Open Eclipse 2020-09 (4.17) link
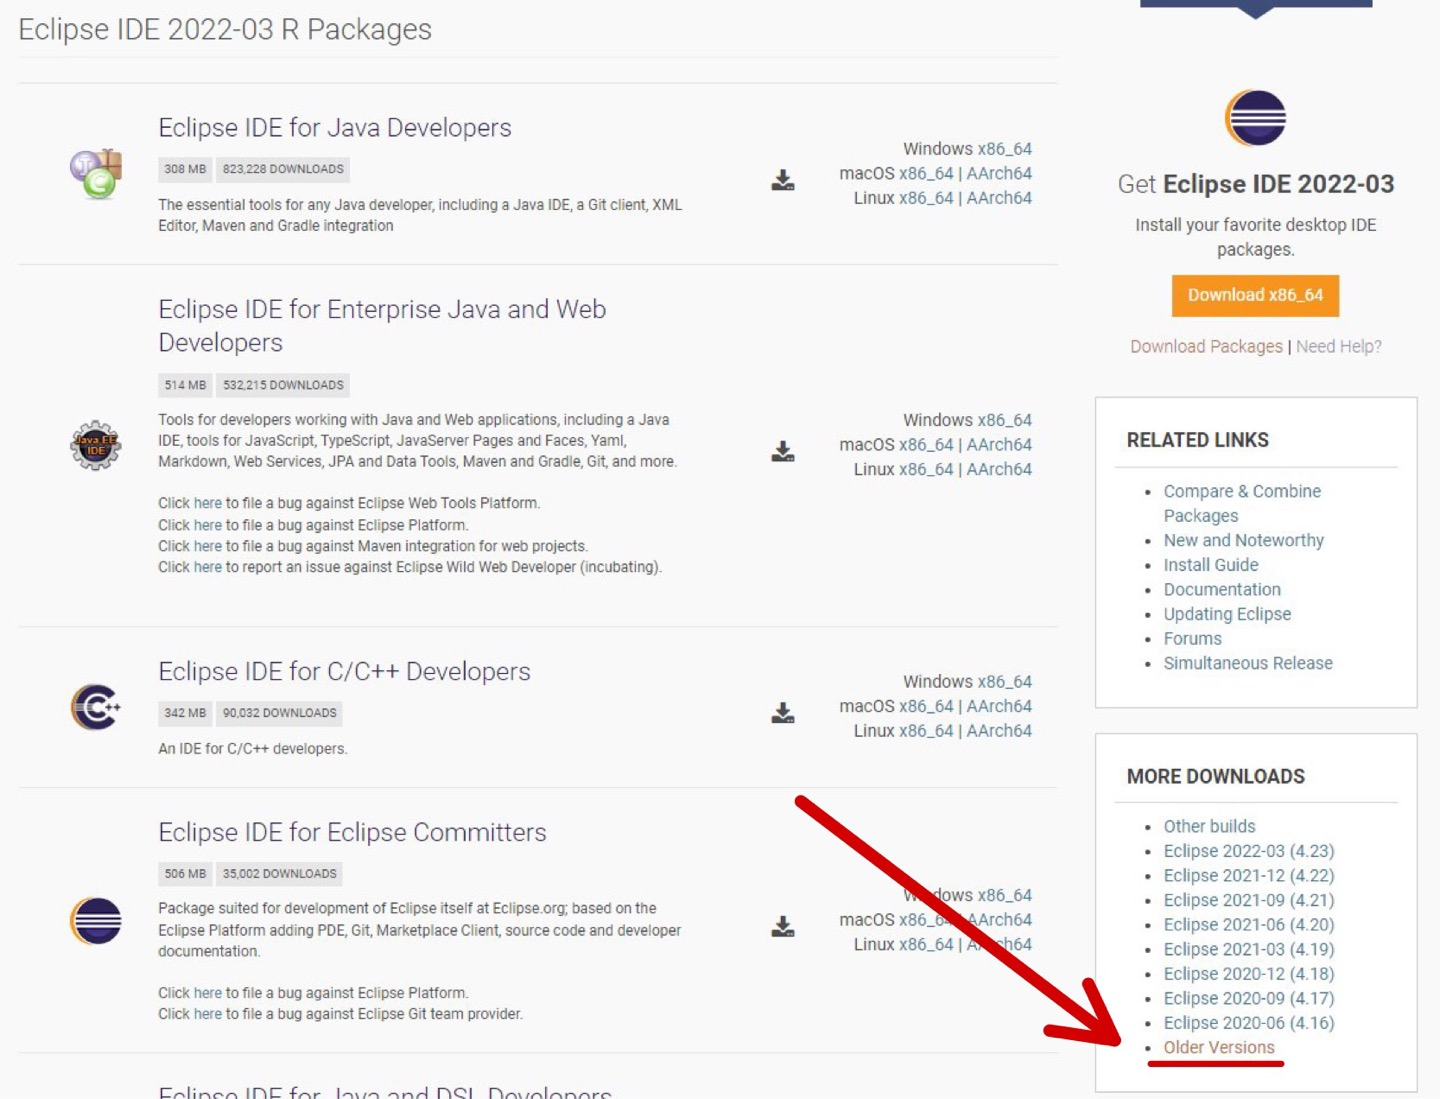The width and height of the screenshot is (1440, 1099). coord(1249,998)
